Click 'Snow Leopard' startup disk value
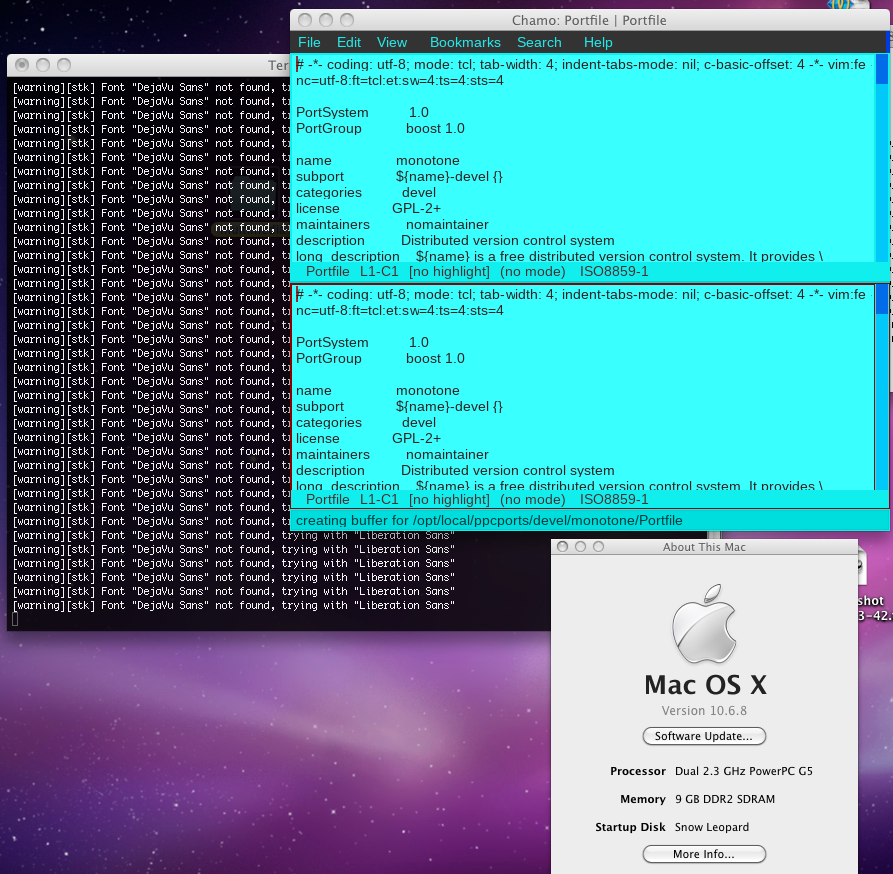This screenshot has width=893, height=874. [x=712, y=827]
